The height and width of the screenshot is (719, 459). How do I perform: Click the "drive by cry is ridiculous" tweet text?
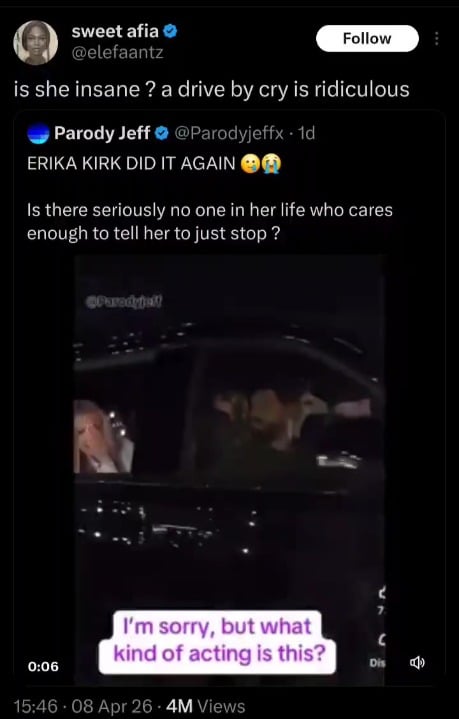pos(293,89)
